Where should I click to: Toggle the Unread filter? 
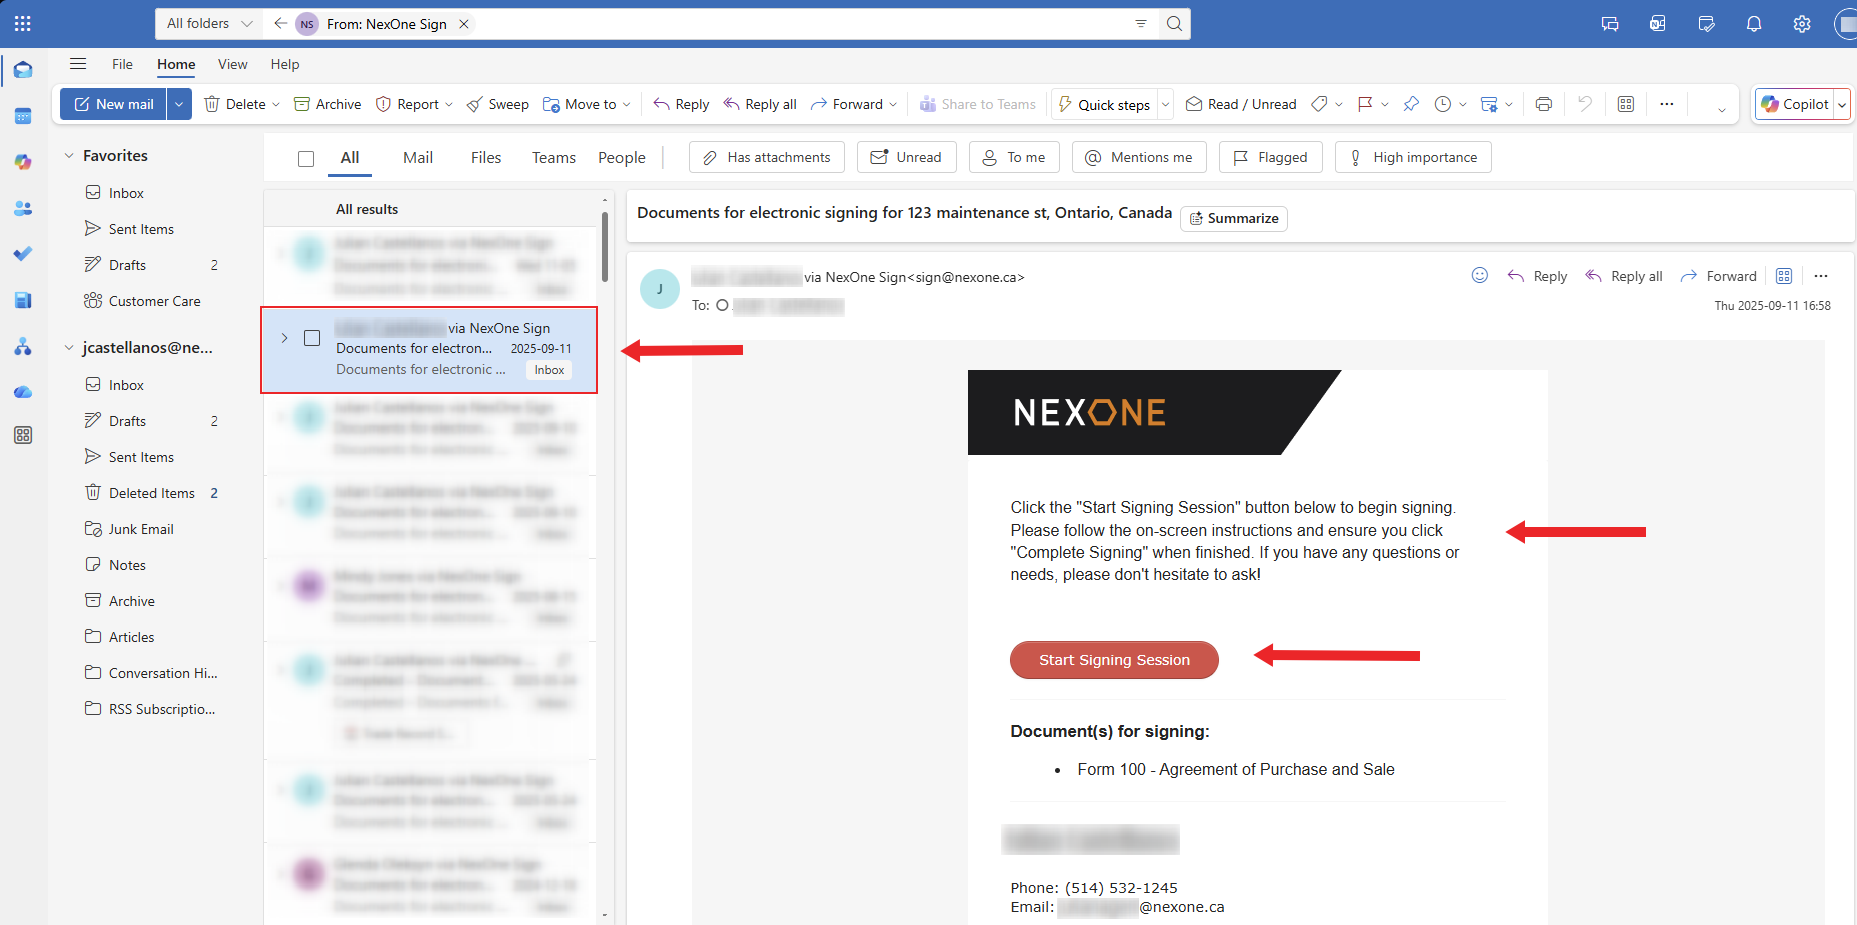[906, 157]
